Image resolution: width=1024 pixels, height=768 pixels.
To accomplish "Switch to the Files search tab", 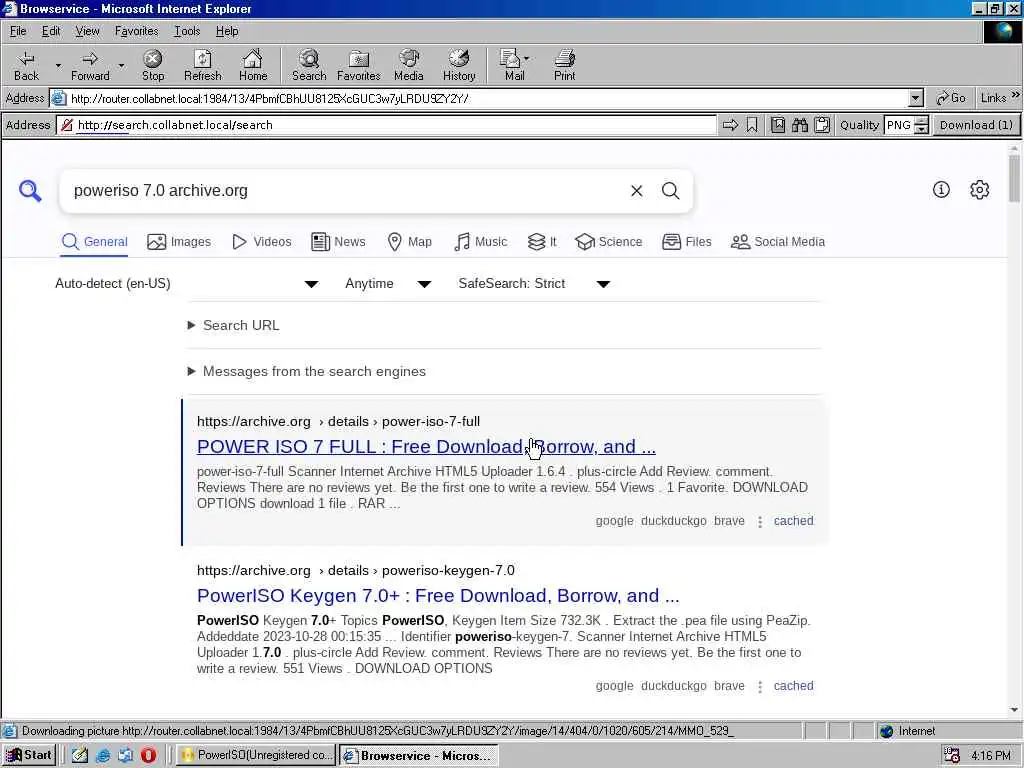I will click(x=686, y=242).
